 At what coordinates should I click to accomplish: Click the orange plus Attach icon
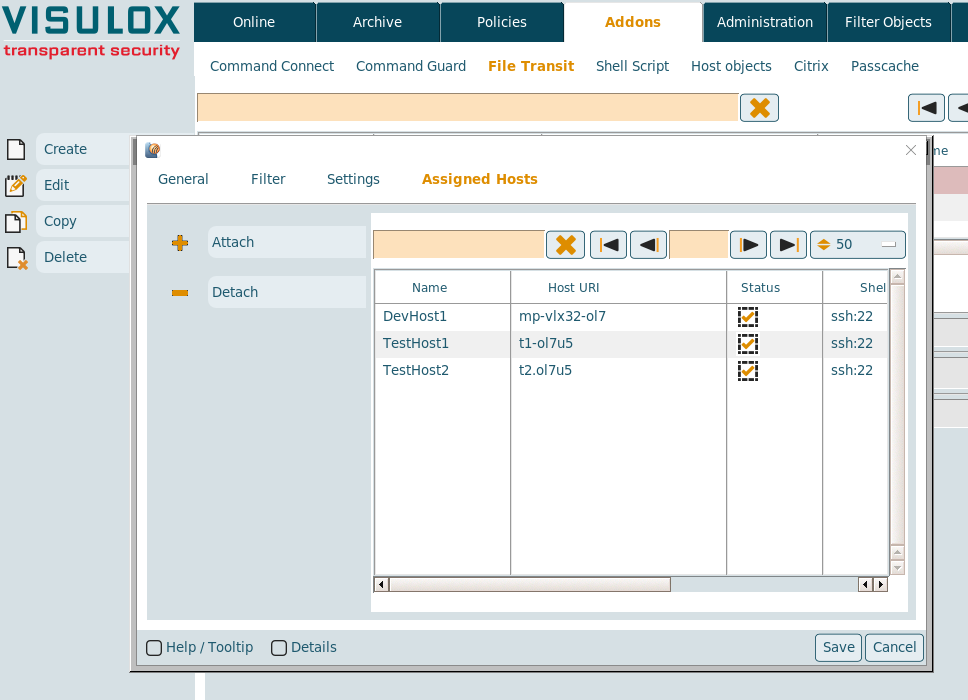[180, 243]
